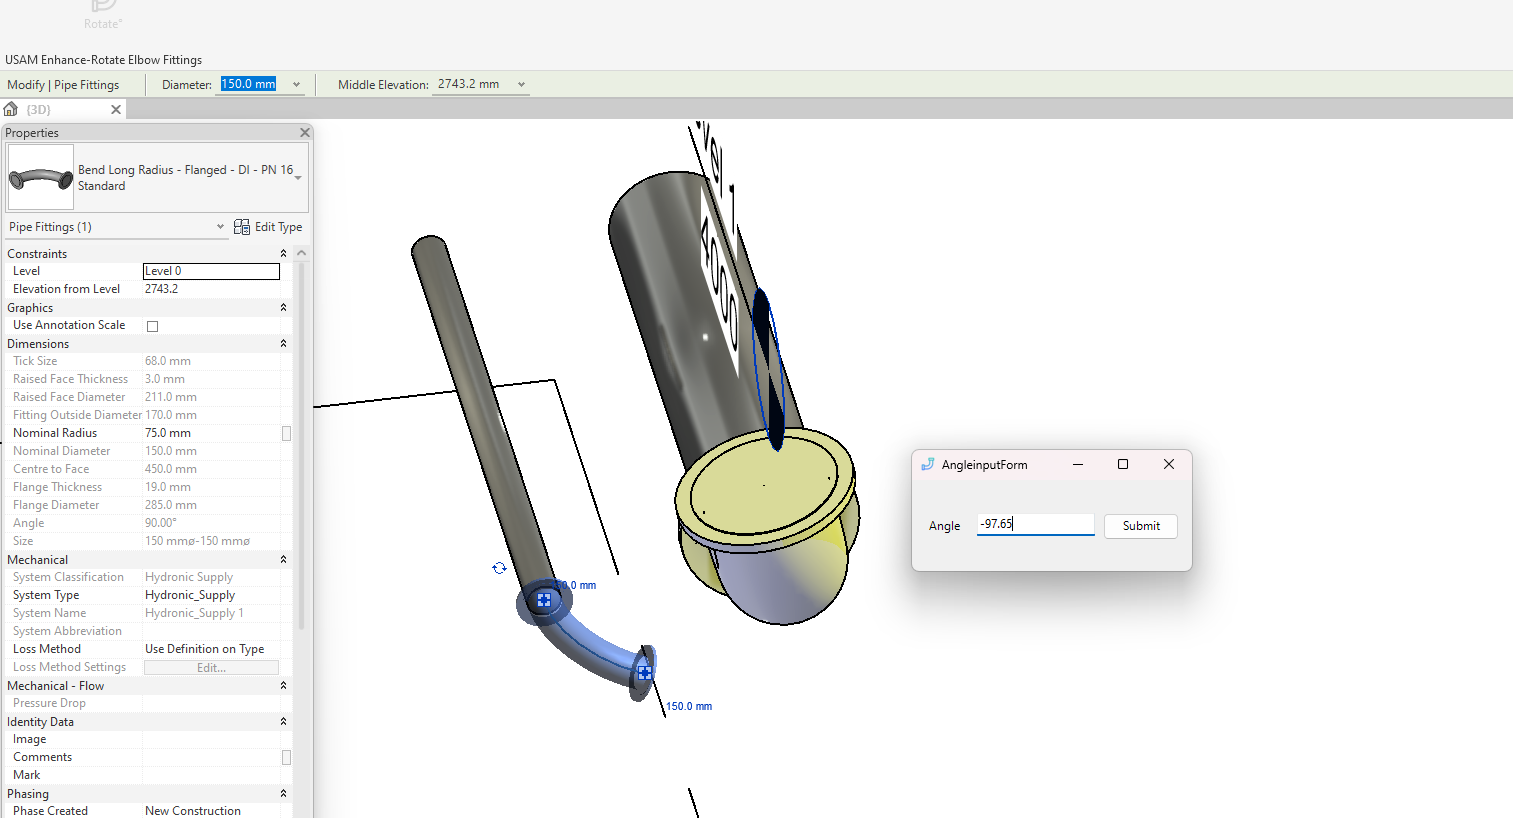The height and width of the screenshot is (818, 1513).
Task: Click Submit in AngleinputForm
Action: pyautogui.click(x=1141, y=526)
